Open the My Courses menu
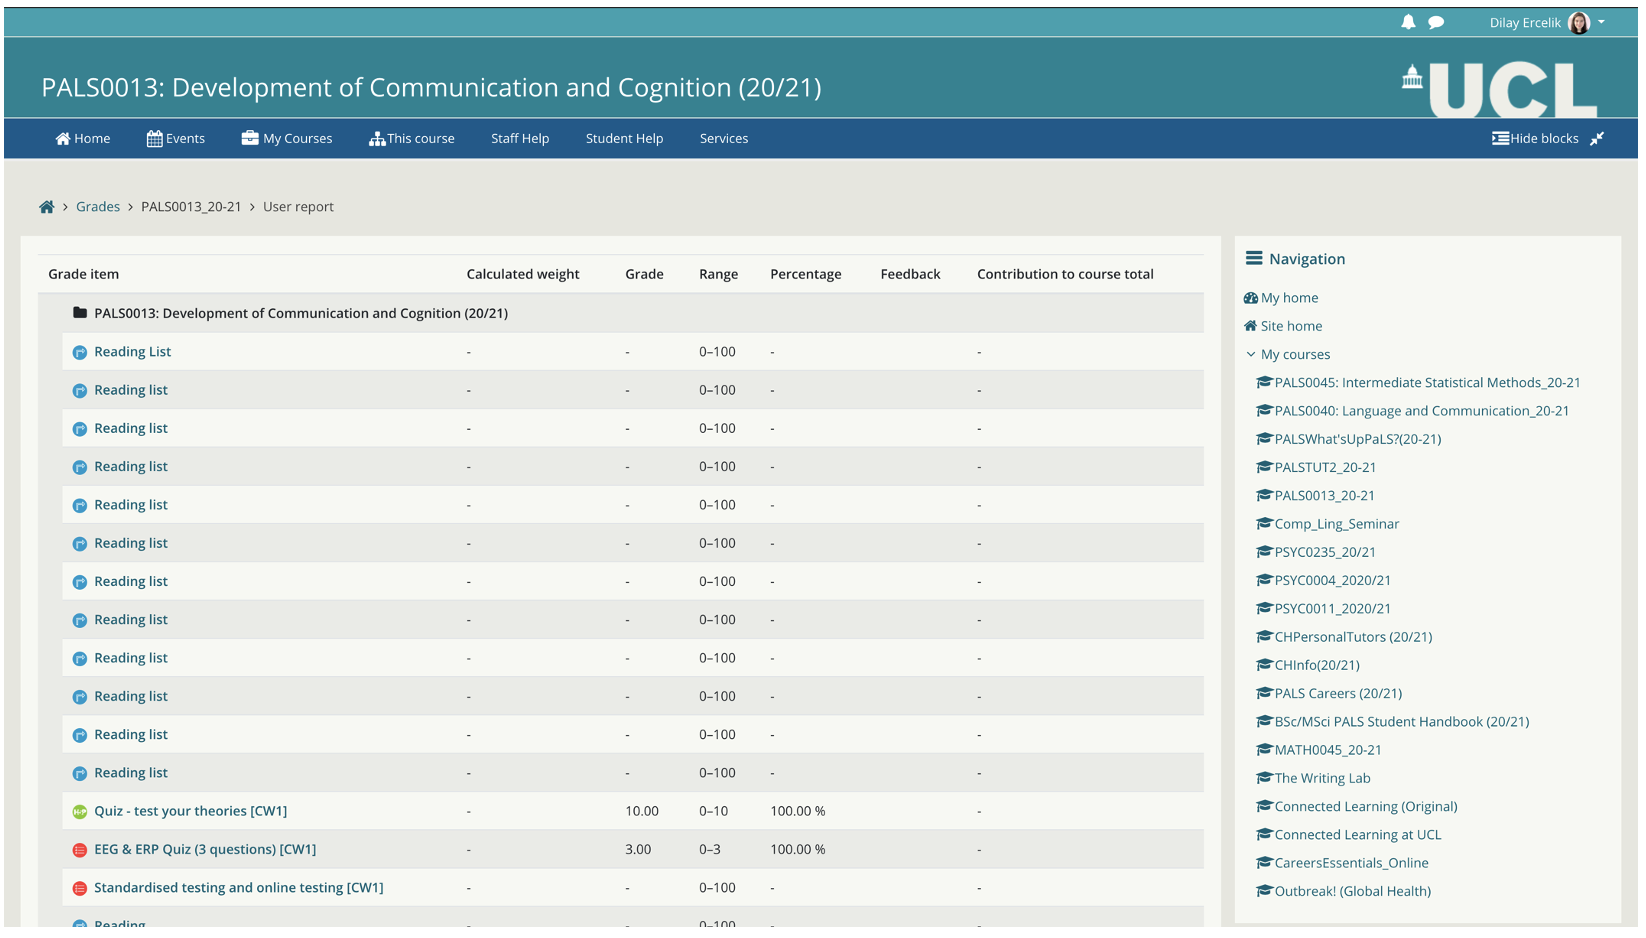This screenshot has height=938, width=1646. [287, 139]
